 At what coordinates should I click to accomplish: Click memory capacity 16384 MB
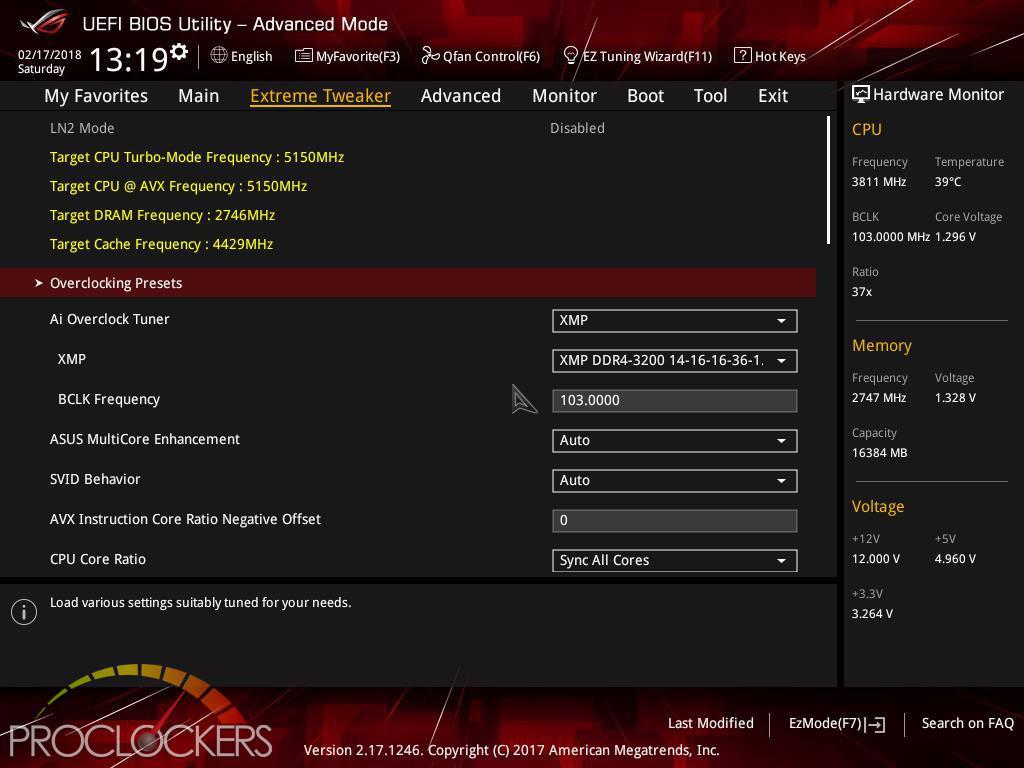(880, 453)
